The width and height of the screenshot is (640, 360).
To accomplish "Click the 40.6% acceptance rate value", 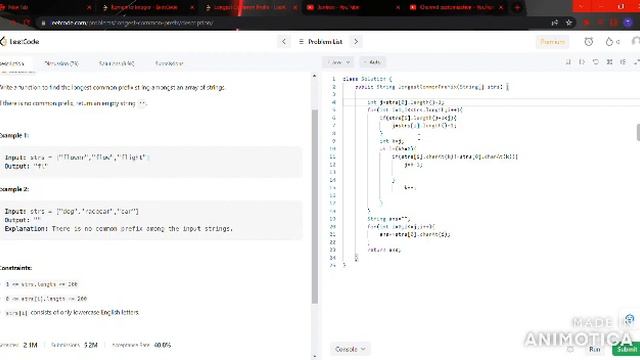I will coord(162,345).
